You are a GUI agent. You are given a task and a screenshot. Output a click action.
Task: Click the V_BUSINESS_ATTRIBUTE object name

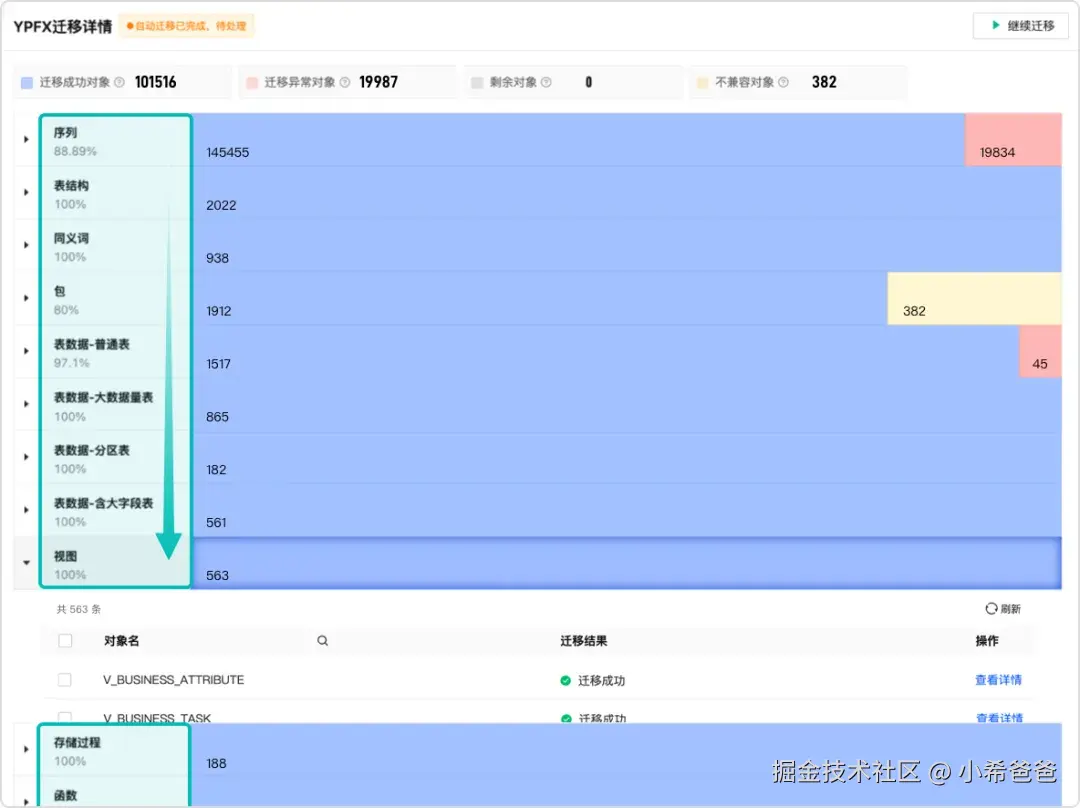click(174, 680)
